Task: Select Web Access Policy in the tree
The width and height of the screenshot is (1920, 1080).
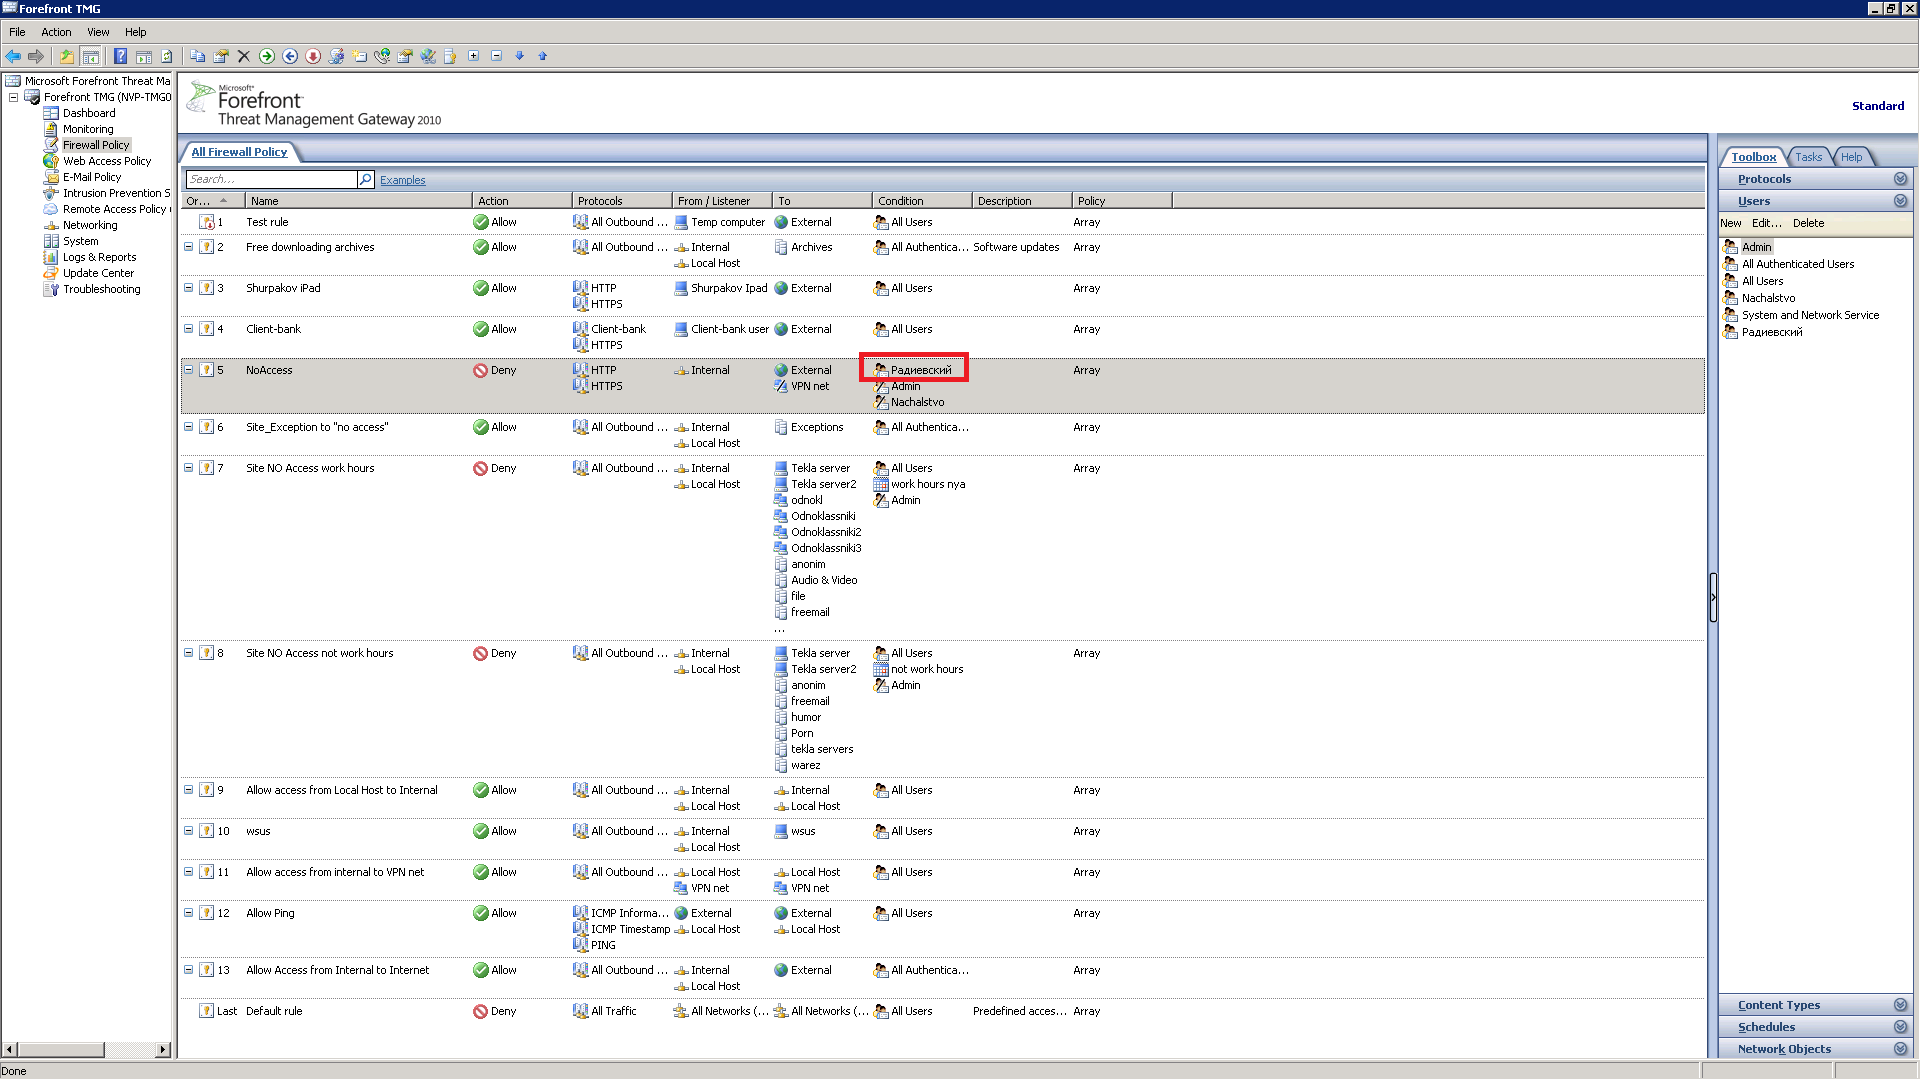Action: (107, 161)
